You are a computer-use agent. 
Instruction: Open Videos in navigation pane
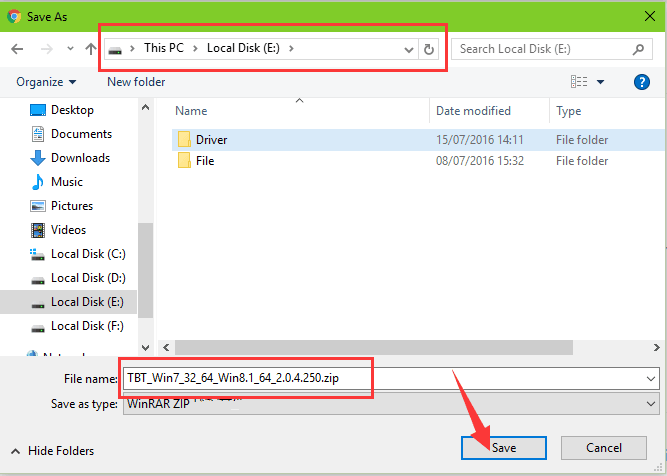[68, 230]
